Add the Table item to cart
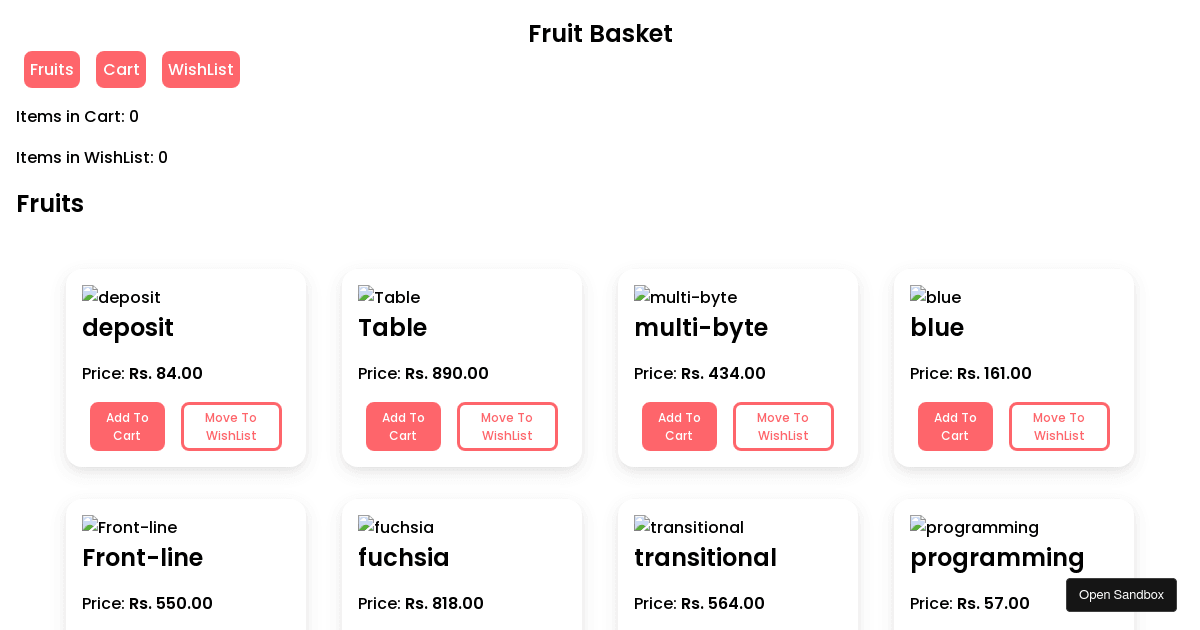The width and height of the screenshot is (1200, 630). [x=403, y=426]
